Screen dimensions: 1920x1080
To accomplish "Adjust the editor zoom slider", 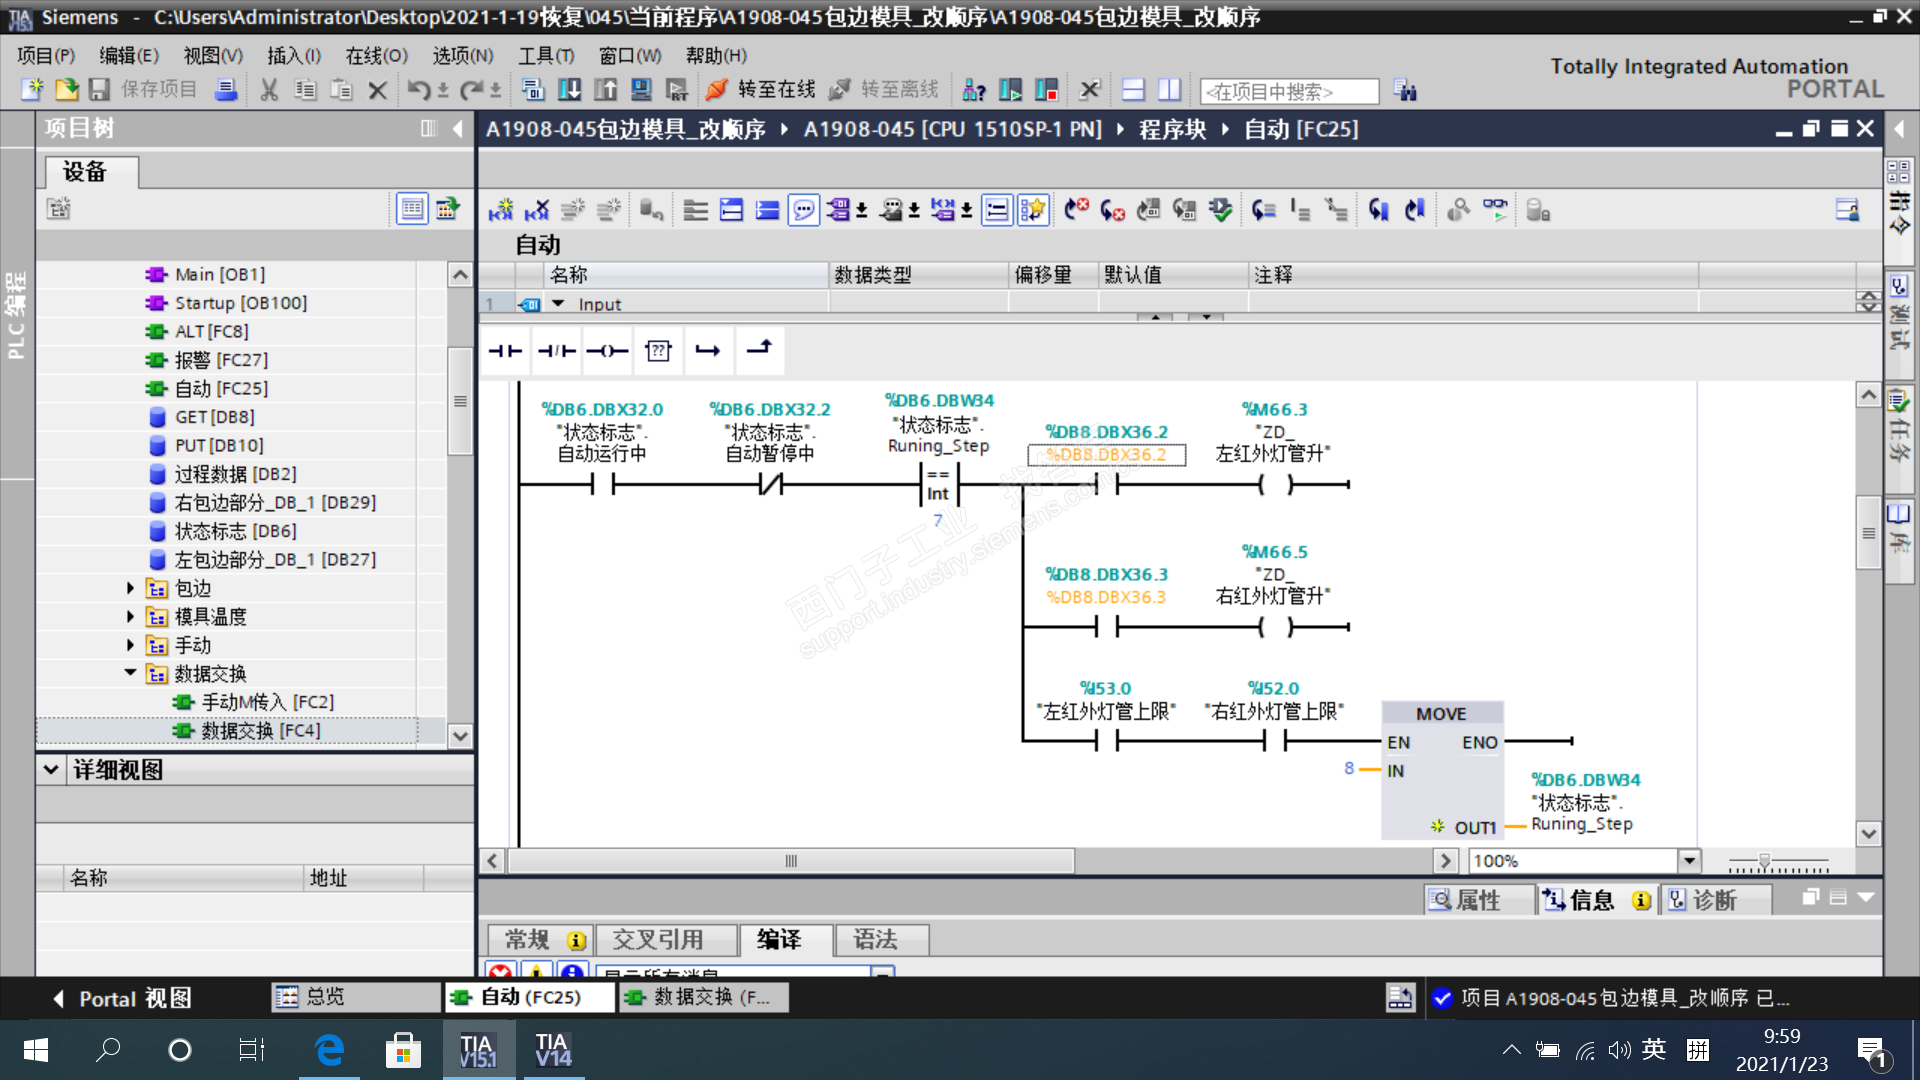I will 1765,861.
